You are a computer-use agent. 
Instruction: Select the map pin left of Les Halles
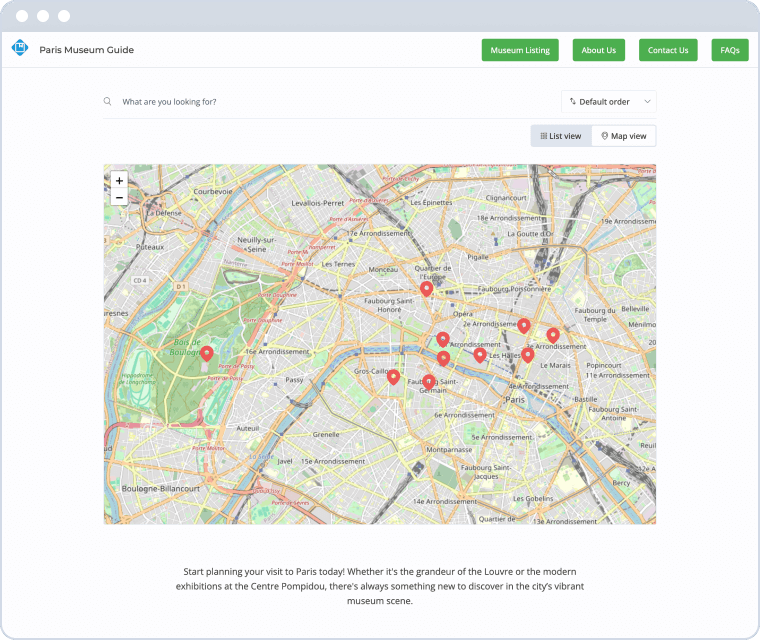pos(480,355)
